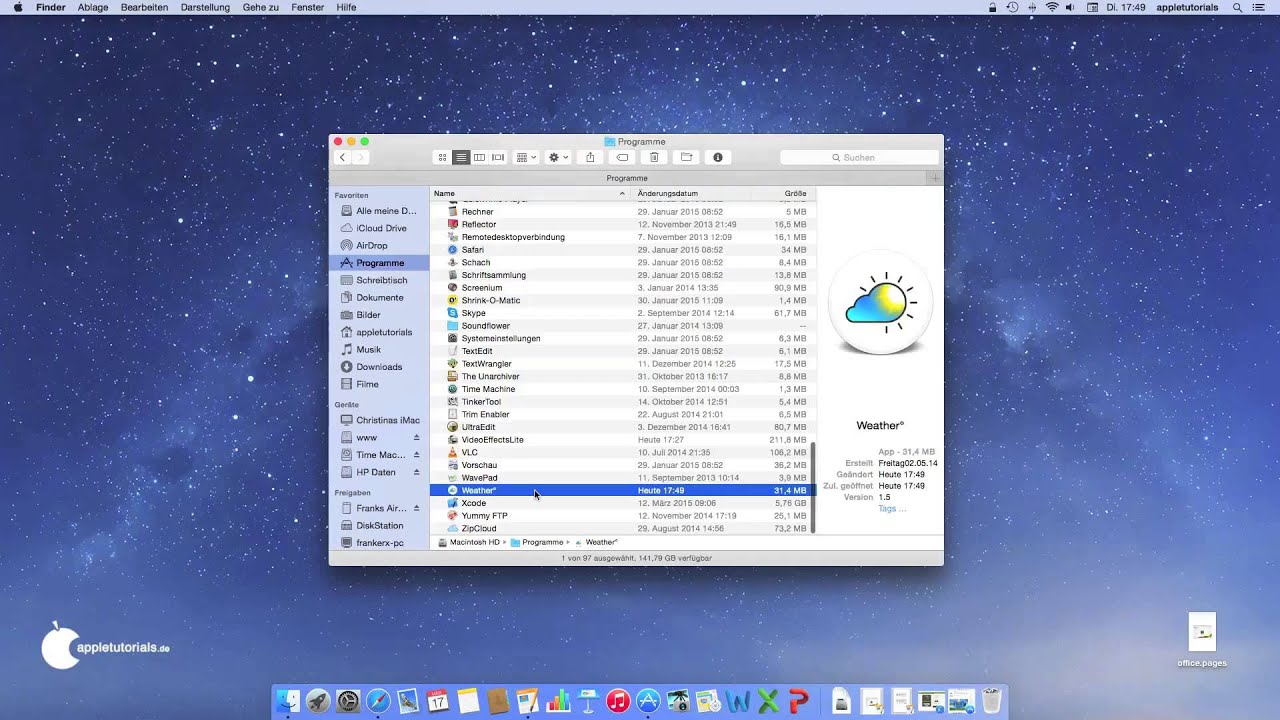Open the Gehe zu menu
Image resolution: width=1280 pixels, height=720 pixels.
(260, 7)
